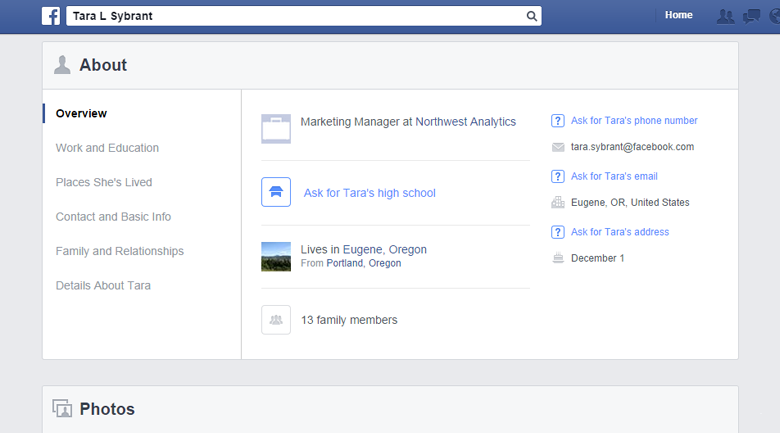Click Ask for Tara's high school link
This screenshot has height=433, width=780.
[369, 193]
